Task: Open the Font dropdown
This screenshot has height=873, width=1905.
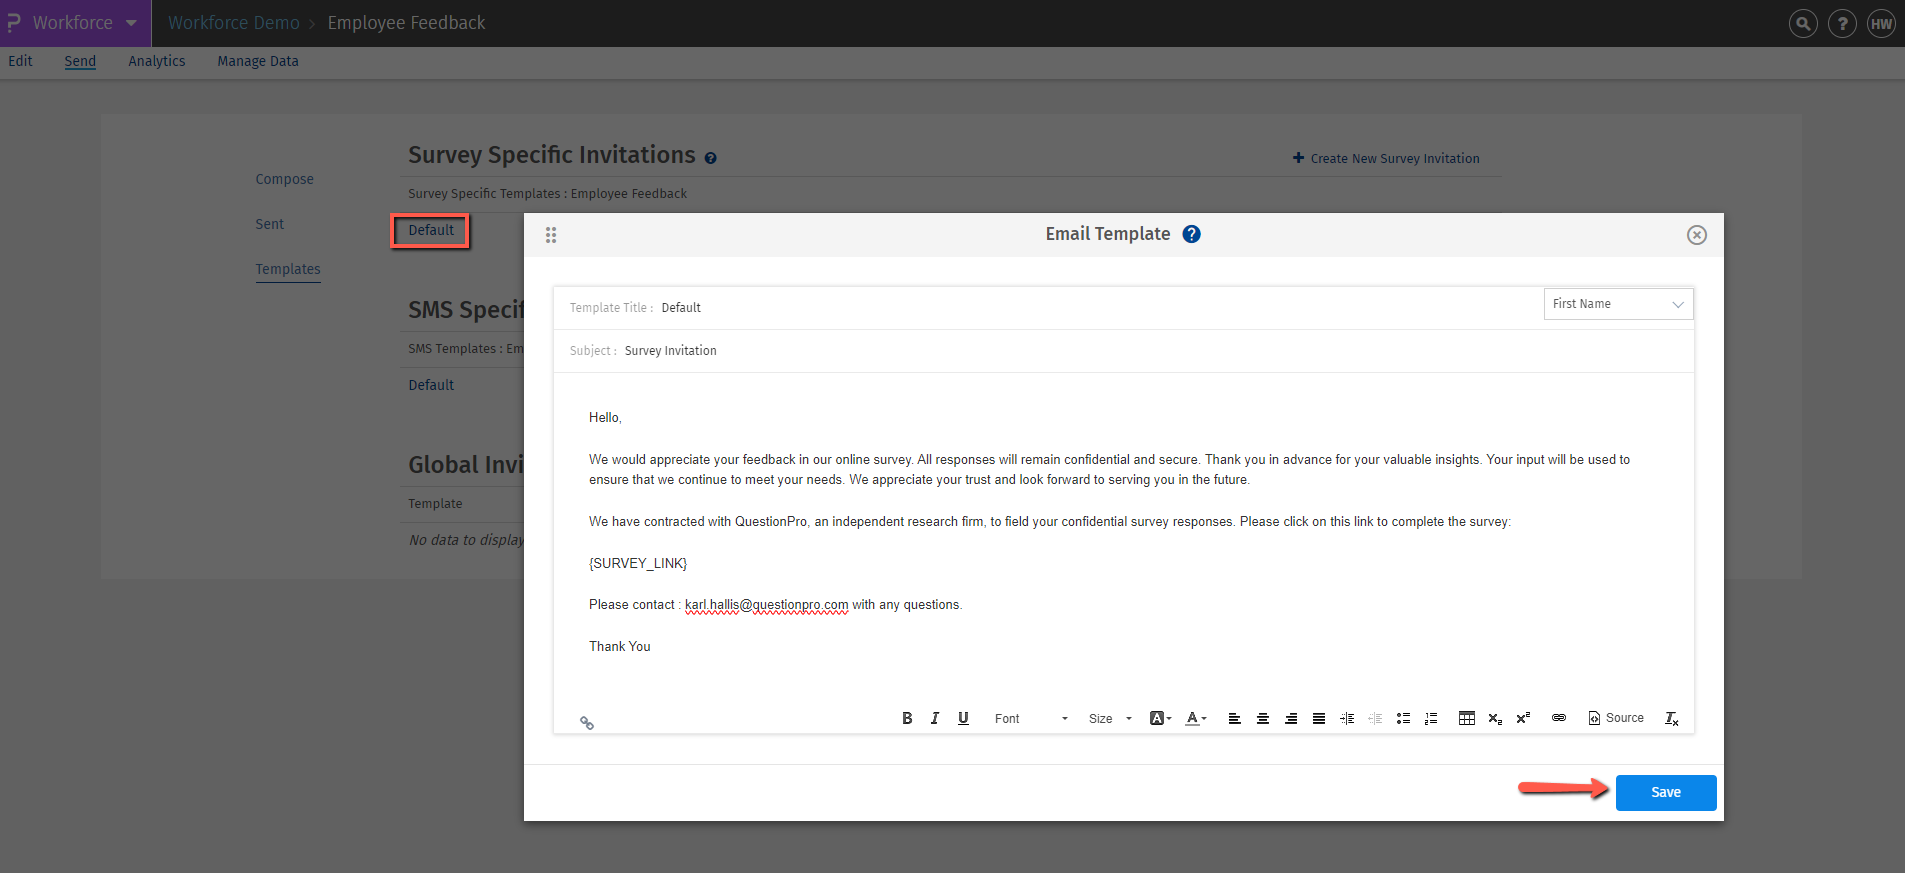Action: tap(1031, 718)
